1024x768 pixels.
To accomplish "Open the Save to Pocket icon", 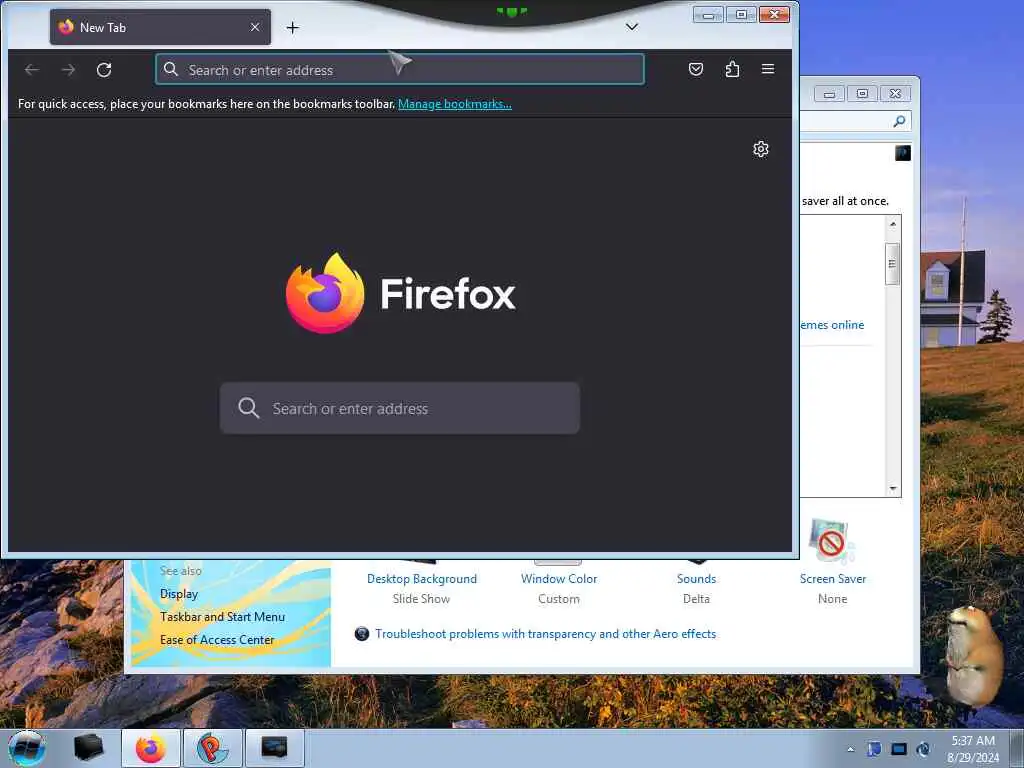I will [x=696, y=69].
